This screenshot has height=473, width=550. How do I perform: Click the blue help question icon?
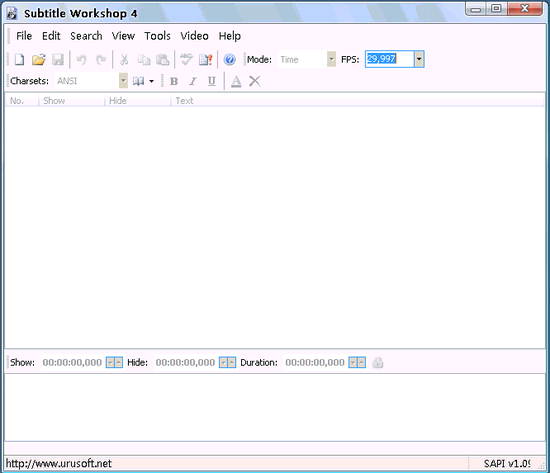click(x=229, y=60)
